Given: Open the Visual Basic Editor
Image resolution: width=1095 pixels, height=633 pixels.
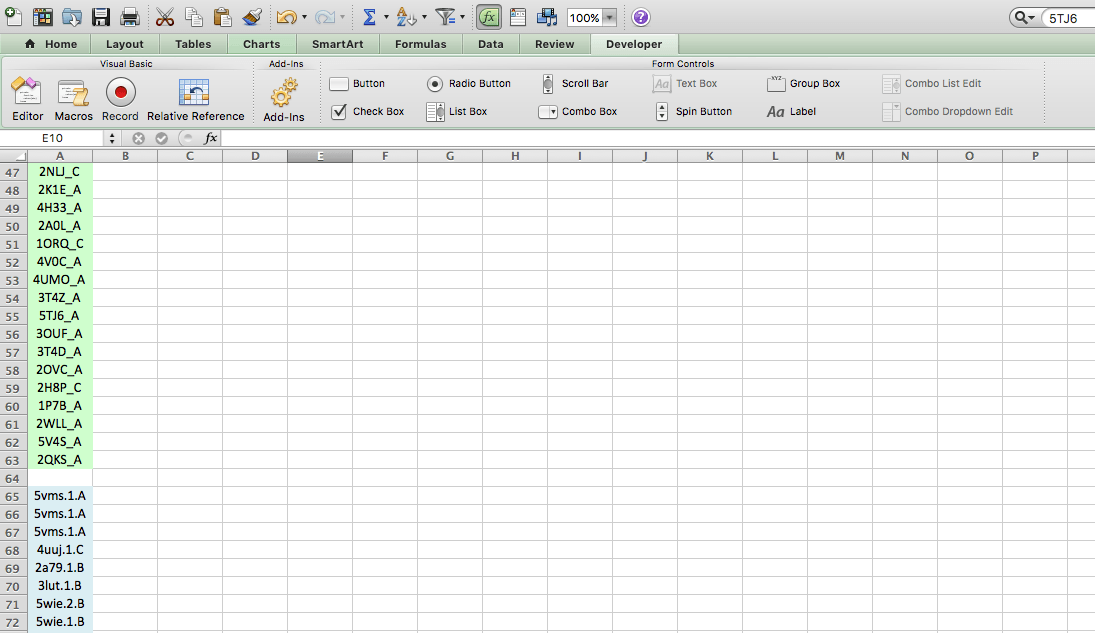Looking at the screenshot, I should click(27, 99).
